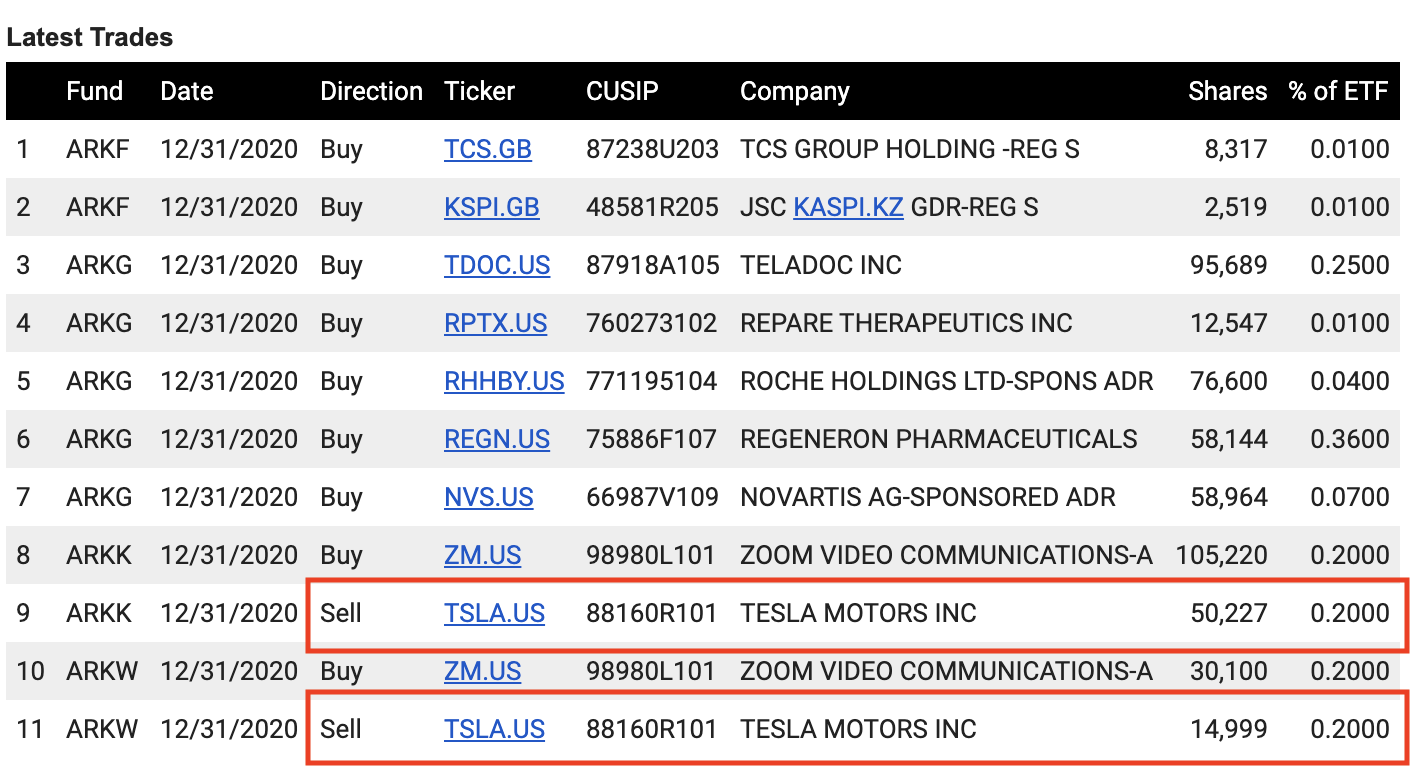Click TESLA MOTORS INC in ARKK row

point(858,614)
